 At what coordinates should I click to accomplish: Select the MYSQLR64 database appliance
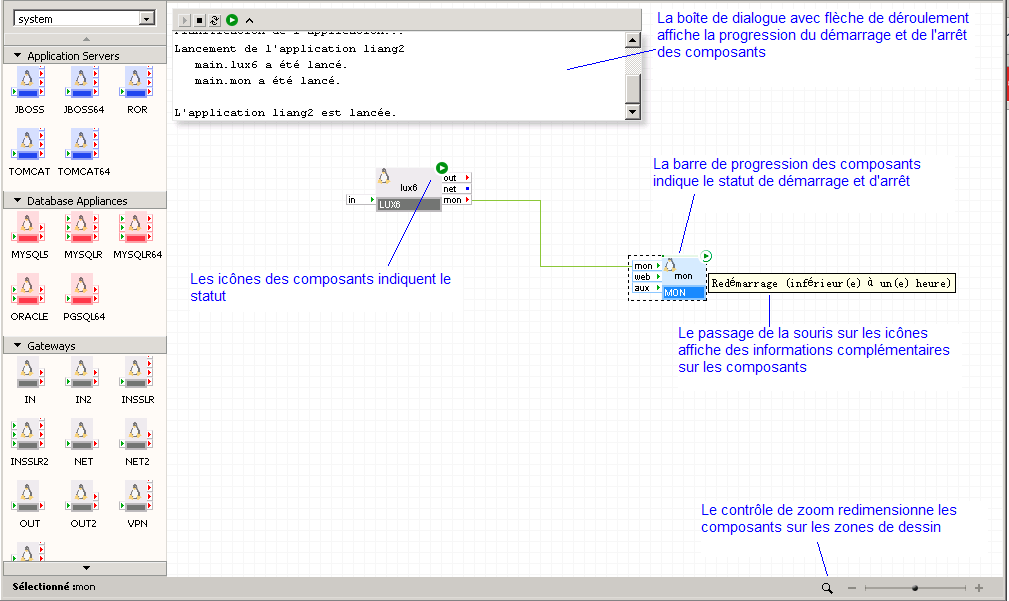click(x=136, y=227)
